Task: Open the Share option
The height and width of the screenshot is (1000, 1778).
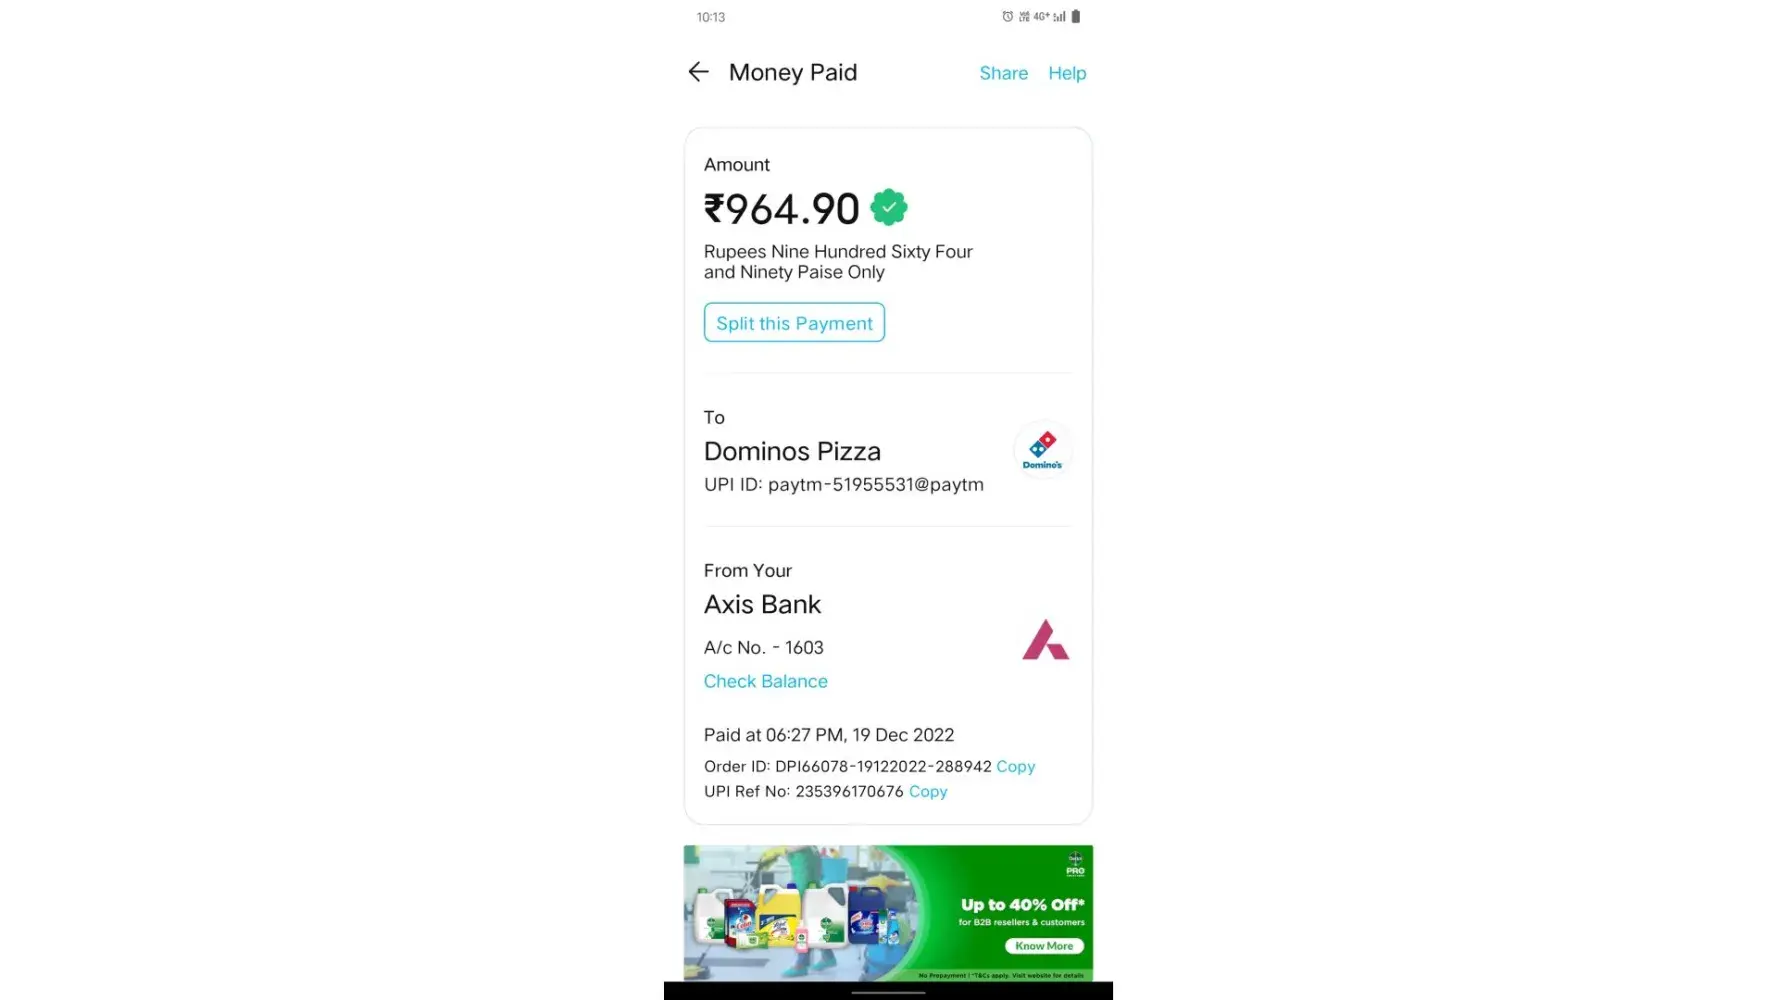Action: [1003, 73]
